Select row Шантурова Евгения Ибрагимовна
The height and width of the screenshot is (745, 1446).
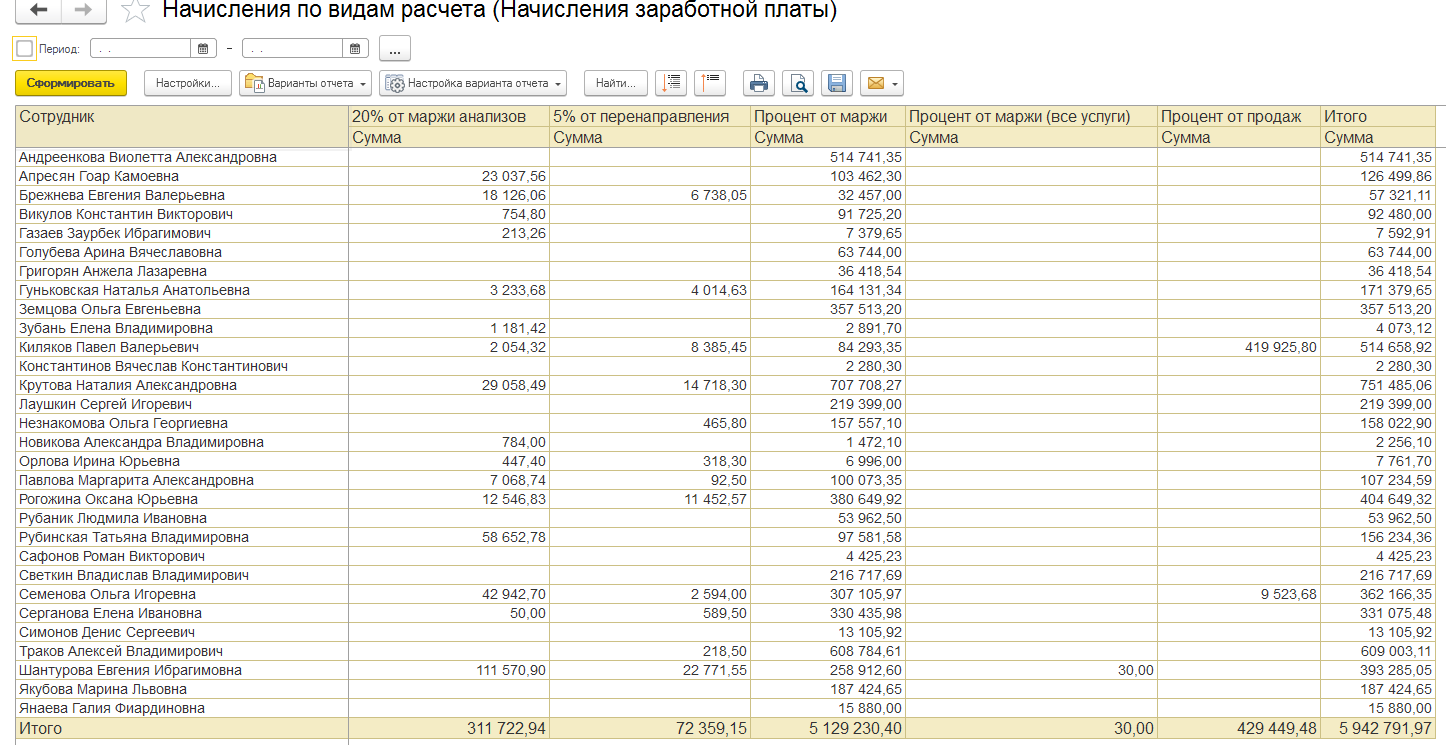point(726,670)
